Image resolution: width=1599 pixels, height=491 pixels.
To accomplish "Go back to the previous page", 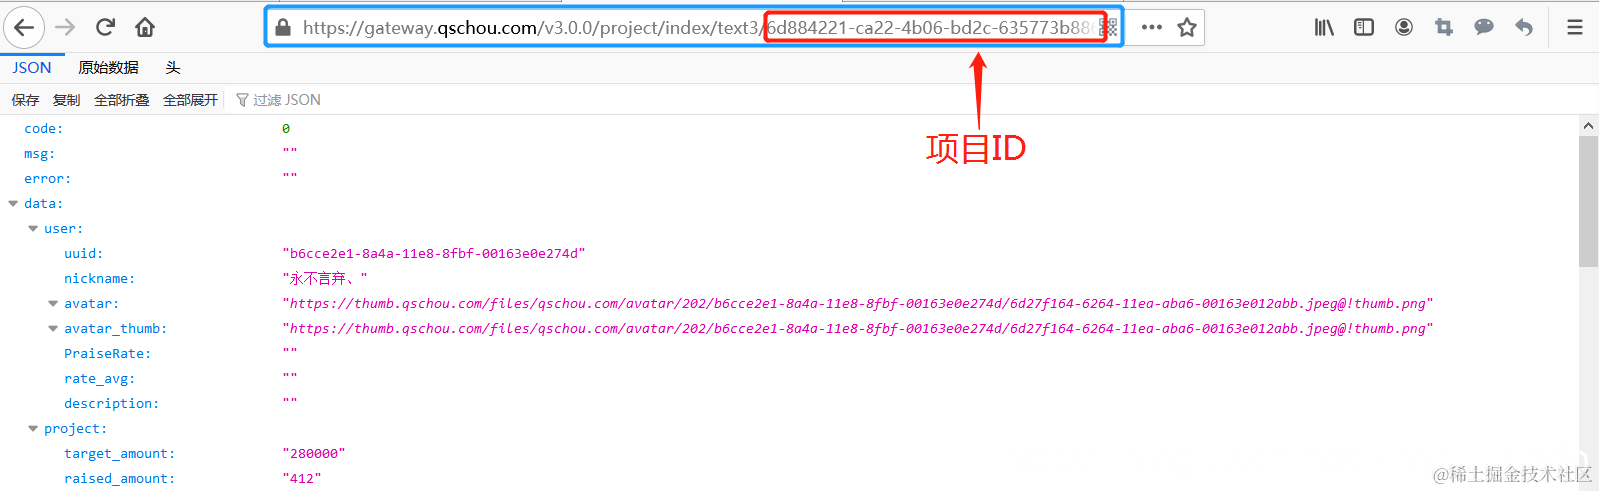I will [x=24, y=27].
